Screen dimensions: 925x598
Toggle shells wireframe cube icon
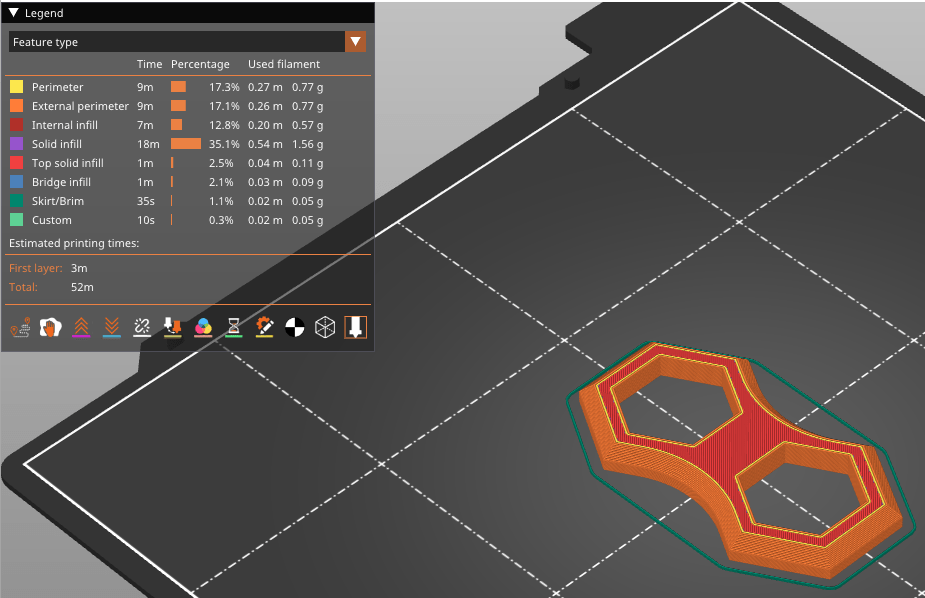[325, 327]
